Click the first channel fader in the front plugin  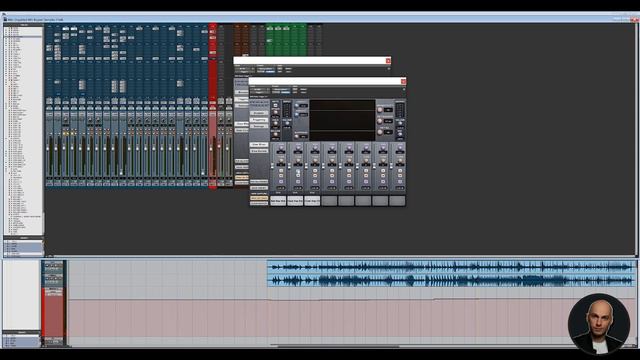click(x=272, y=166)
